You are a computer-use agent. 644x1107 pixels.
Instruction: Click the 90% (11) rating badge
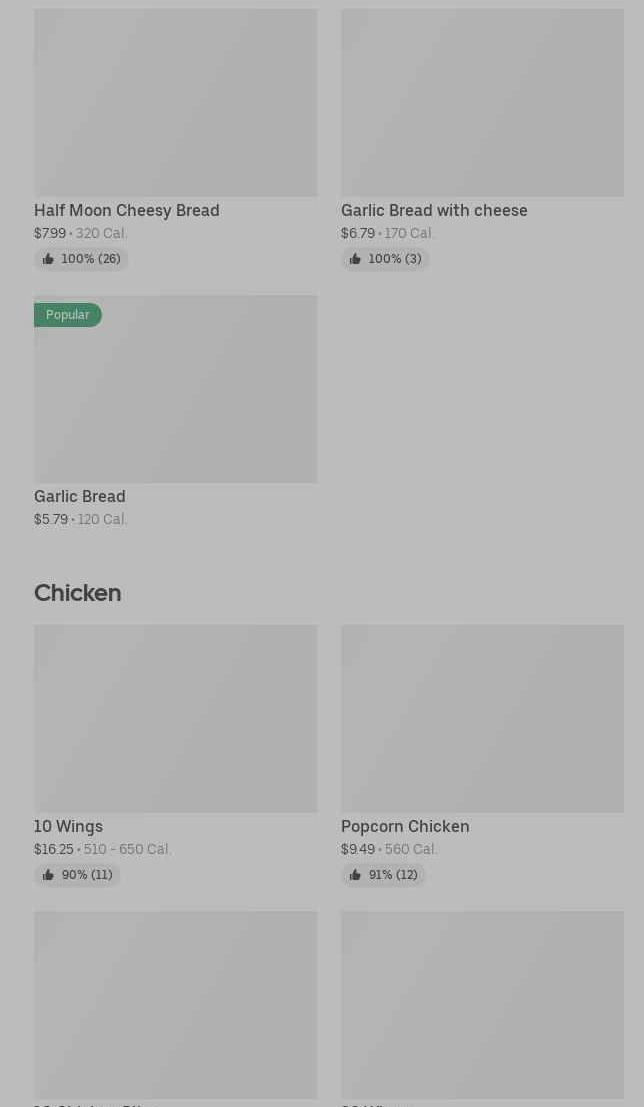click(78, 875)
